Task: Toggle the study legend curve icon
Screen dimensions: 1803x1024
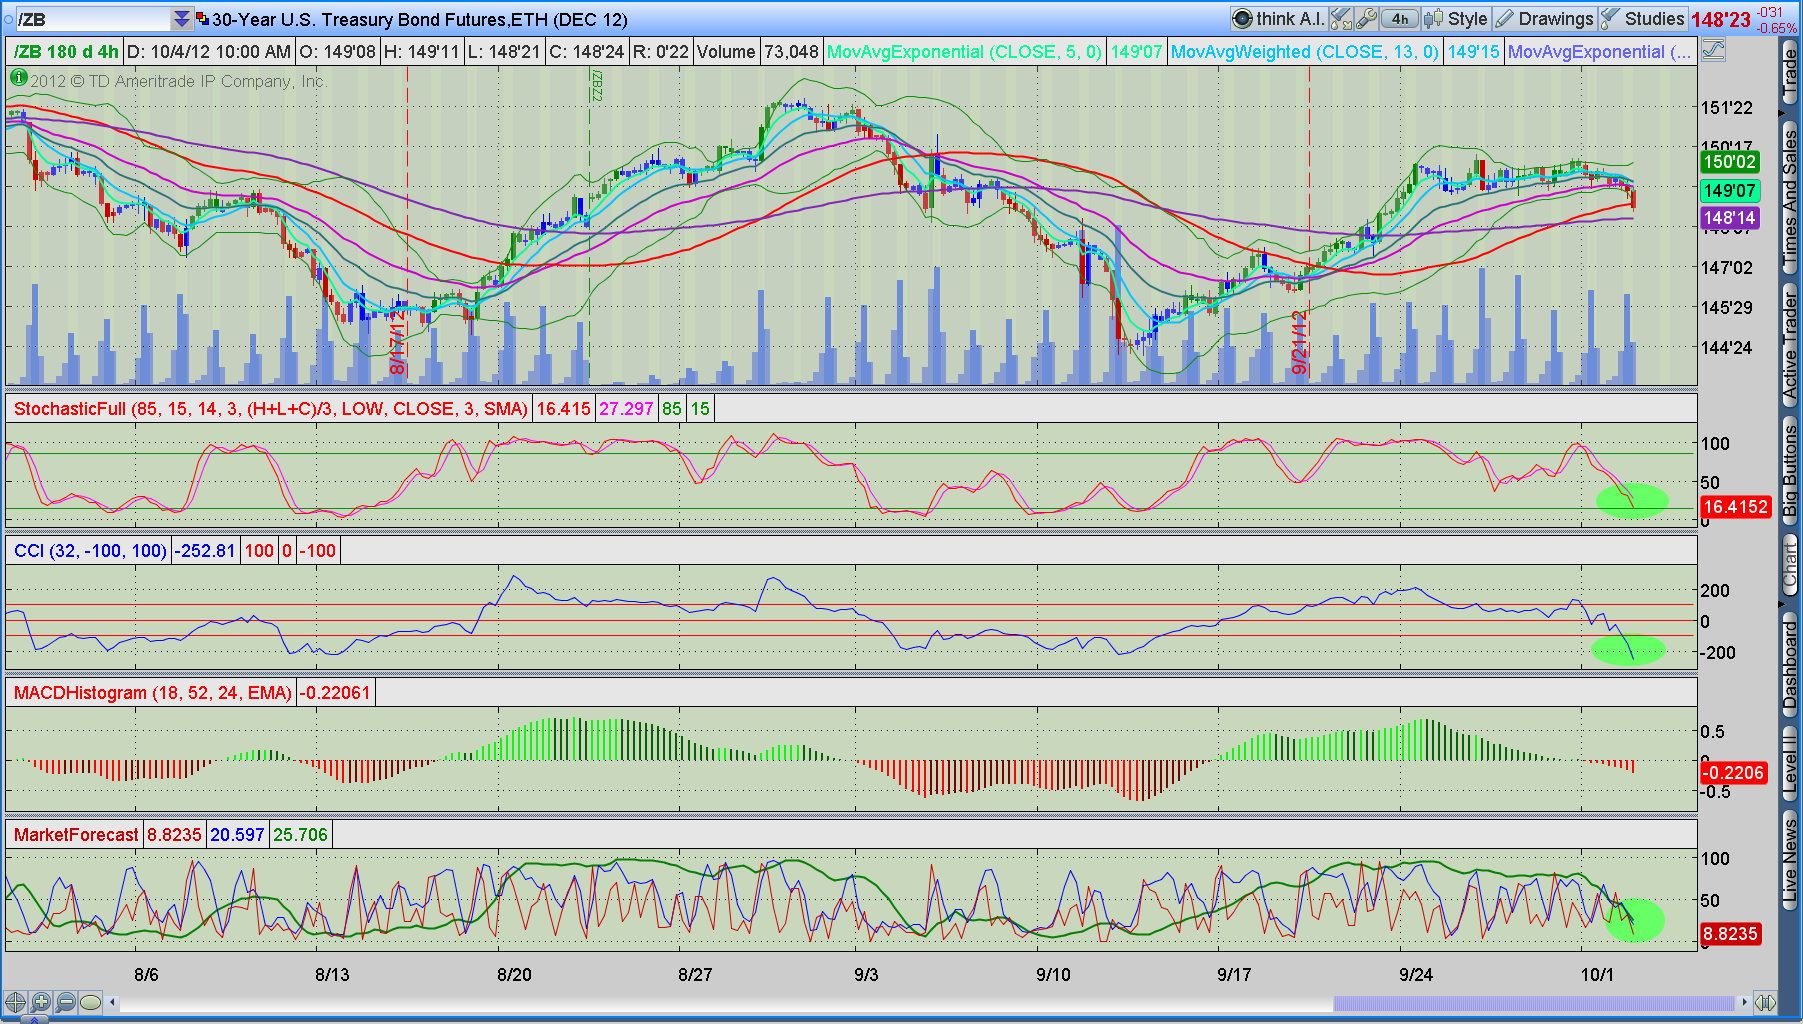Action: click(x=1713, y=51)
